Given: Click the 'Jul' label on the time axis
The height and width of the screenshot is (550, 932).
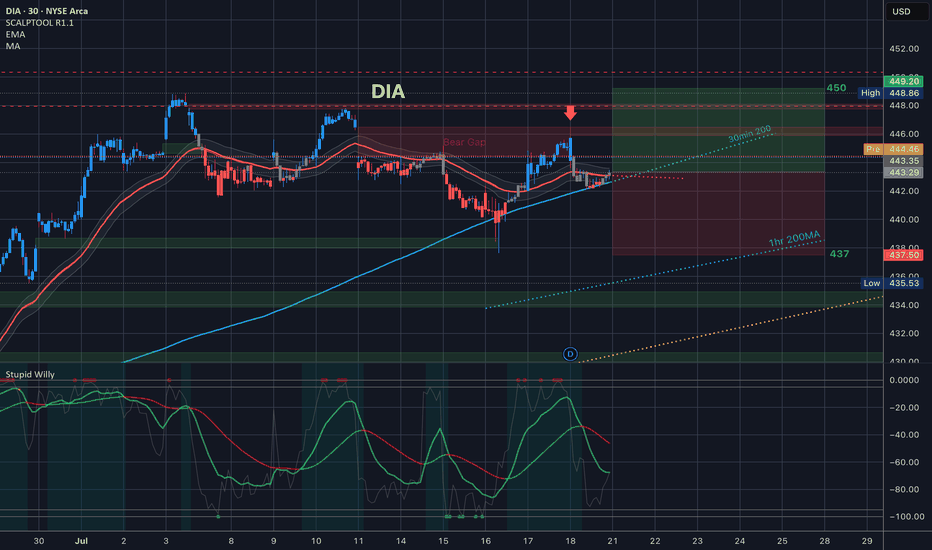Looking at the screenshot, I should (81, 541).
